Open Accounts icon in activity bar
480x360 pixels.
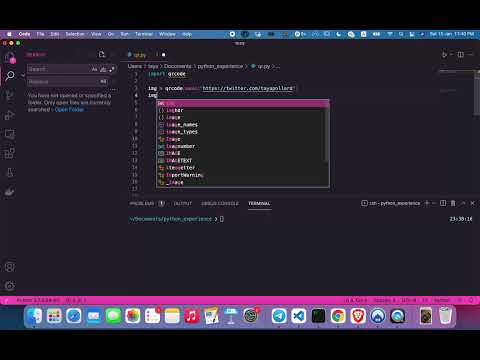pos(10,267)
